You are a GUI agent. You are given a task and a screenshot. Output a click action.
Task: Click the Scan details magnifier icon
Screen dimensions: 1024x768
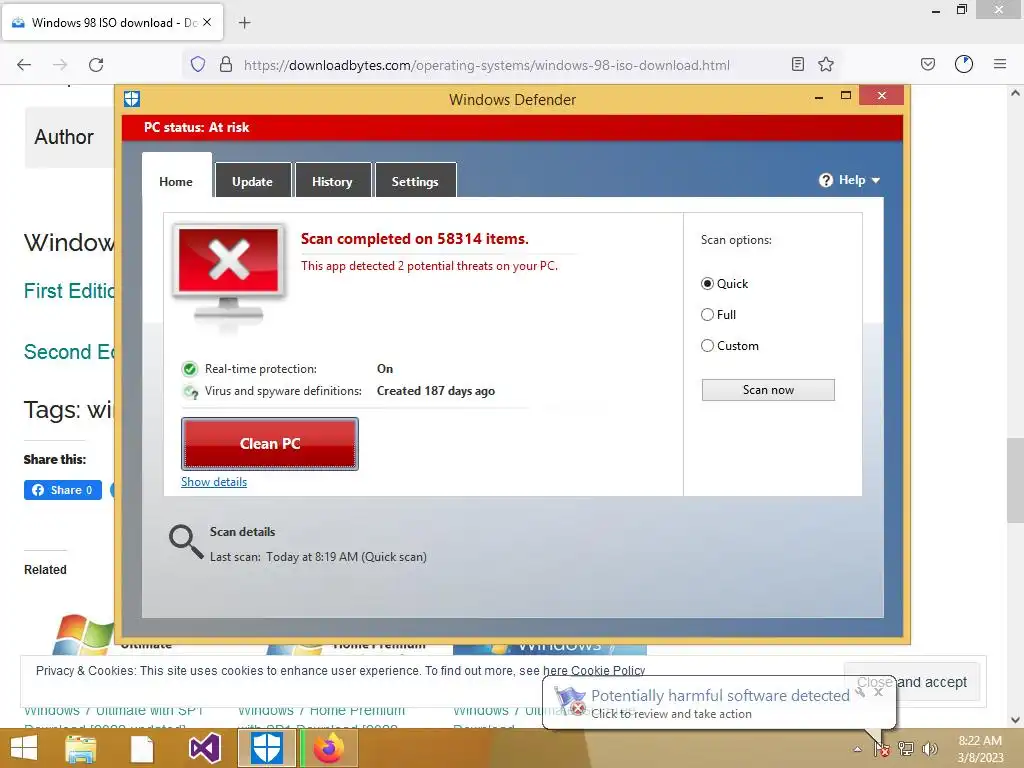point(186,542)
